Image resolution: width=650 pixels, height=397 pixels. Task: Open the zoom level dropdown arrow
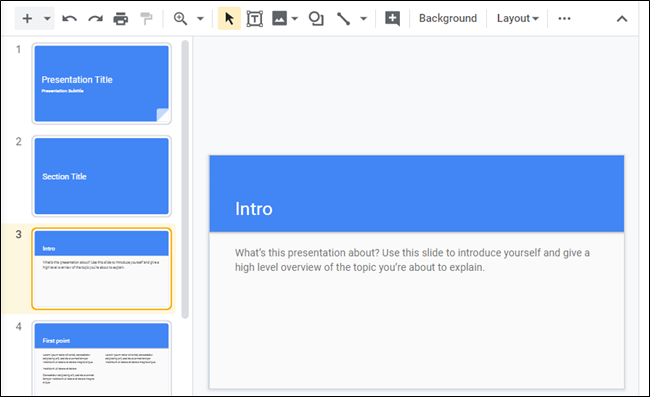(x=200, y=19)
